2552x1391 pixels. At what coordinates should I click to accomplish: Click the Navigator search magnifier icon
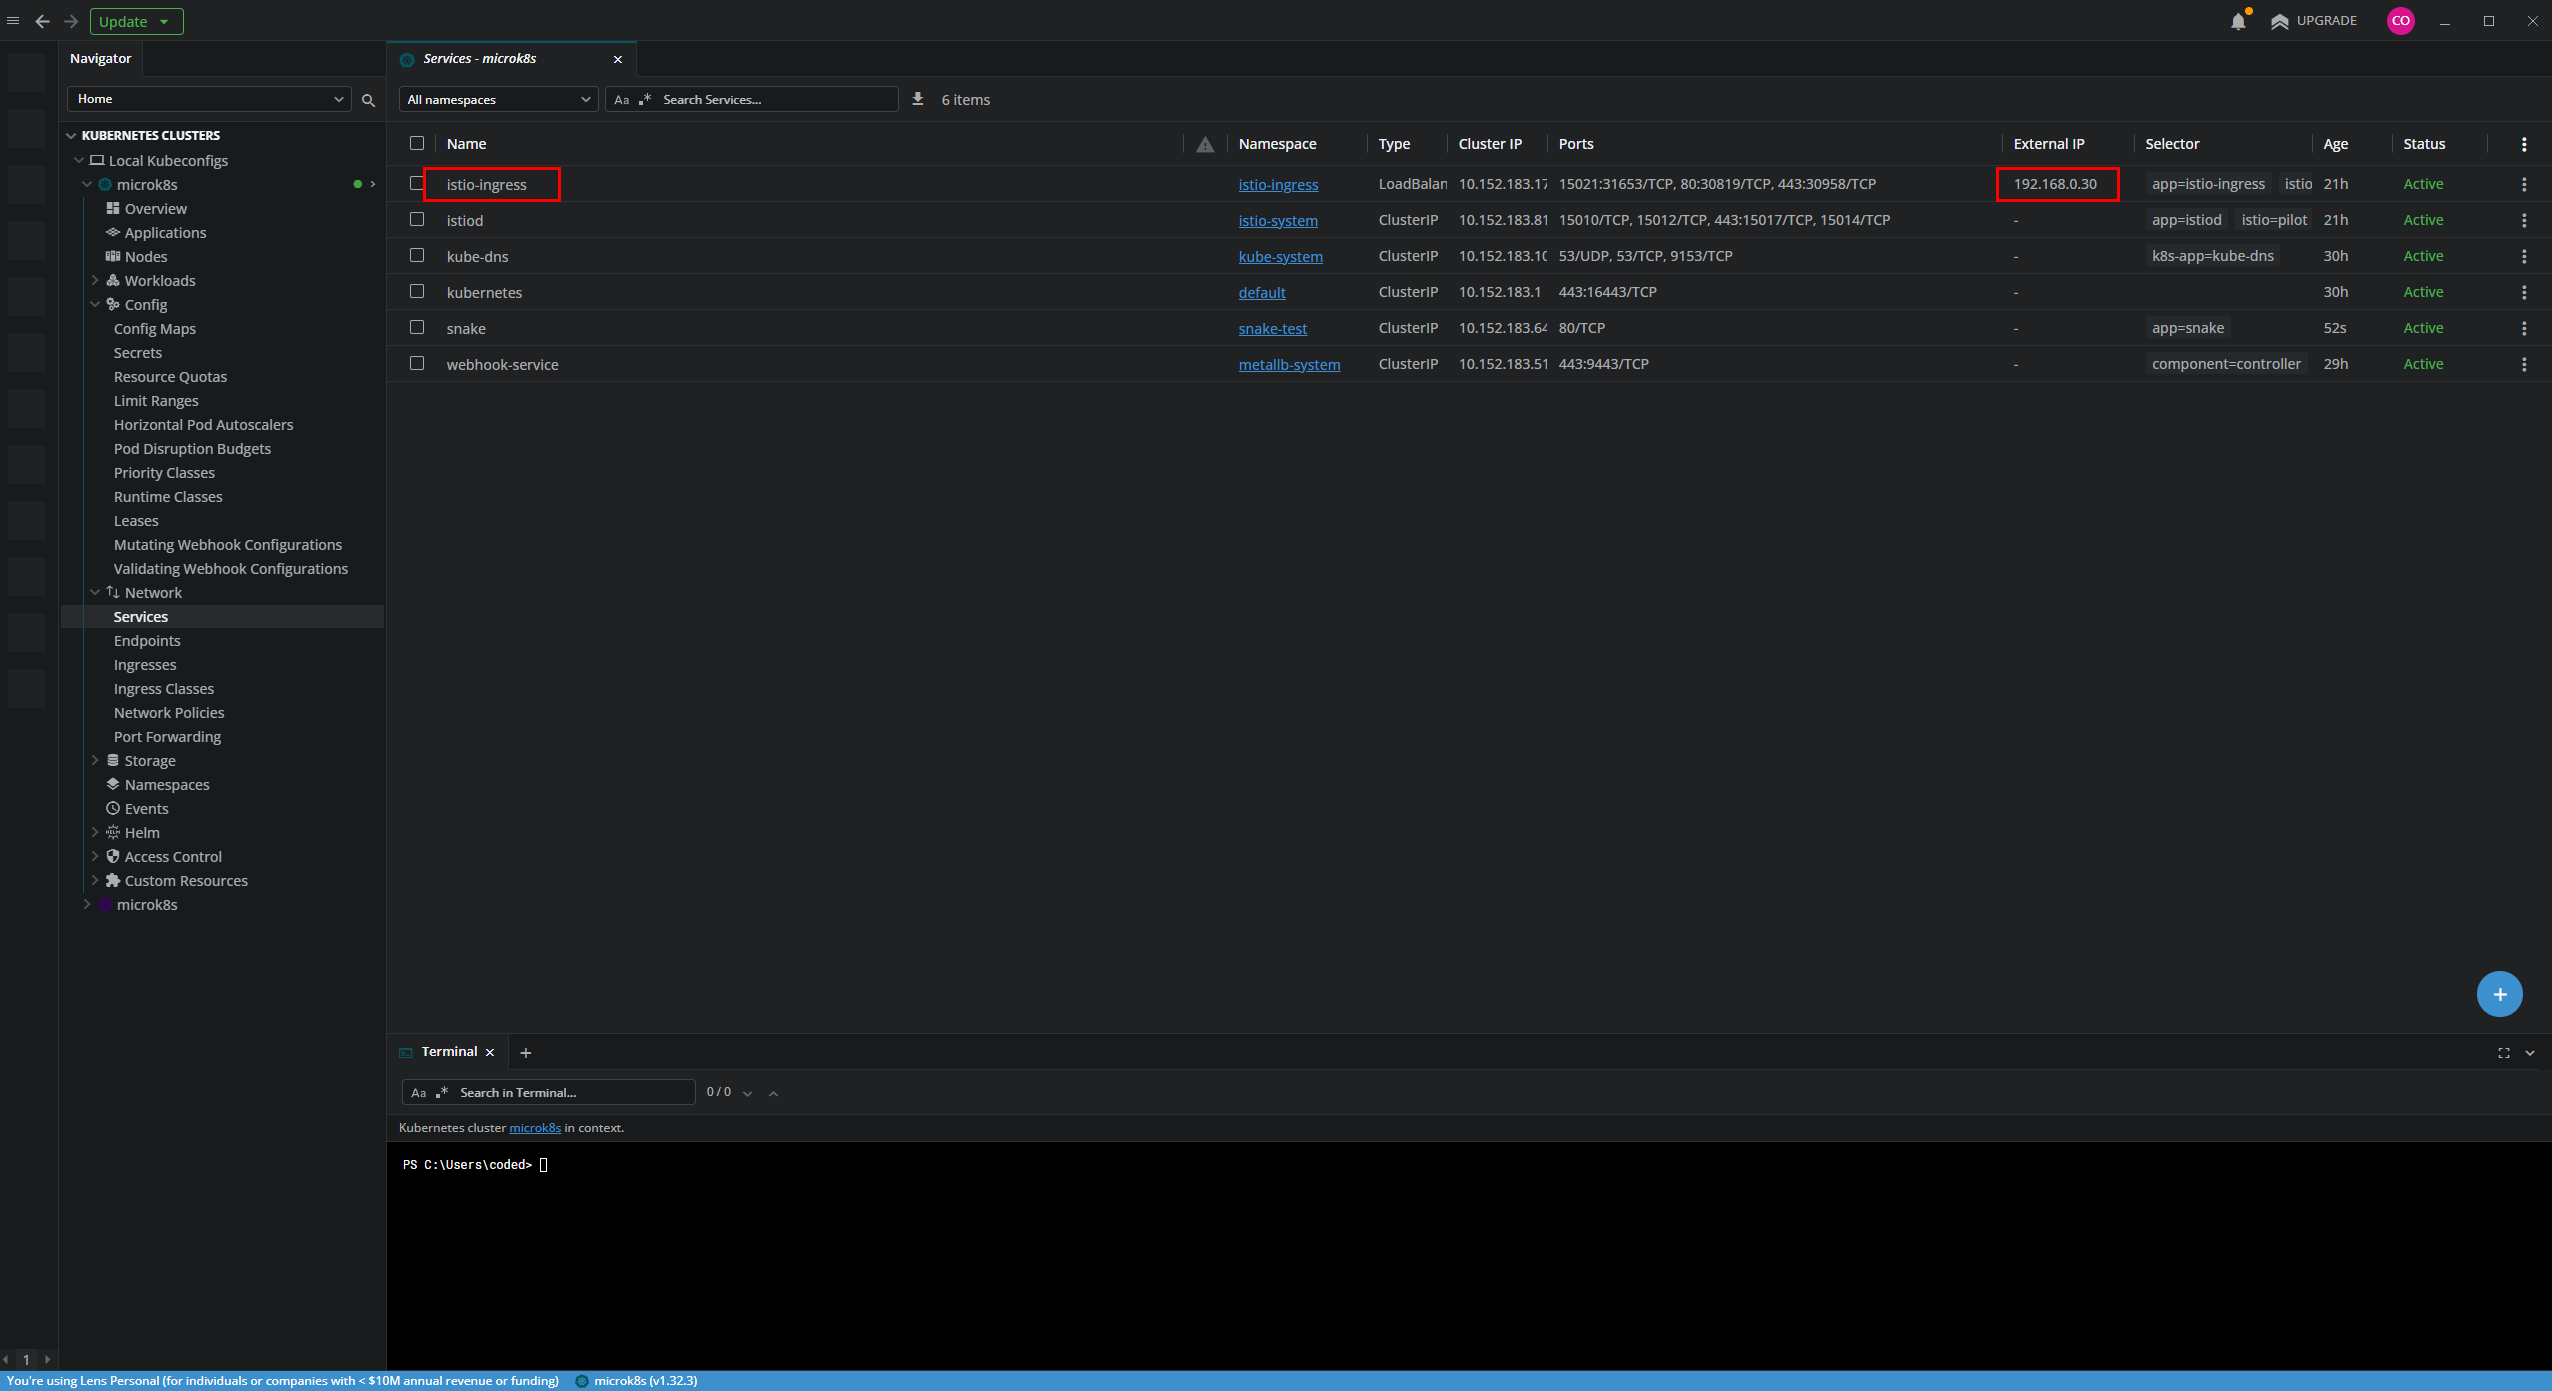click(368, 100)
